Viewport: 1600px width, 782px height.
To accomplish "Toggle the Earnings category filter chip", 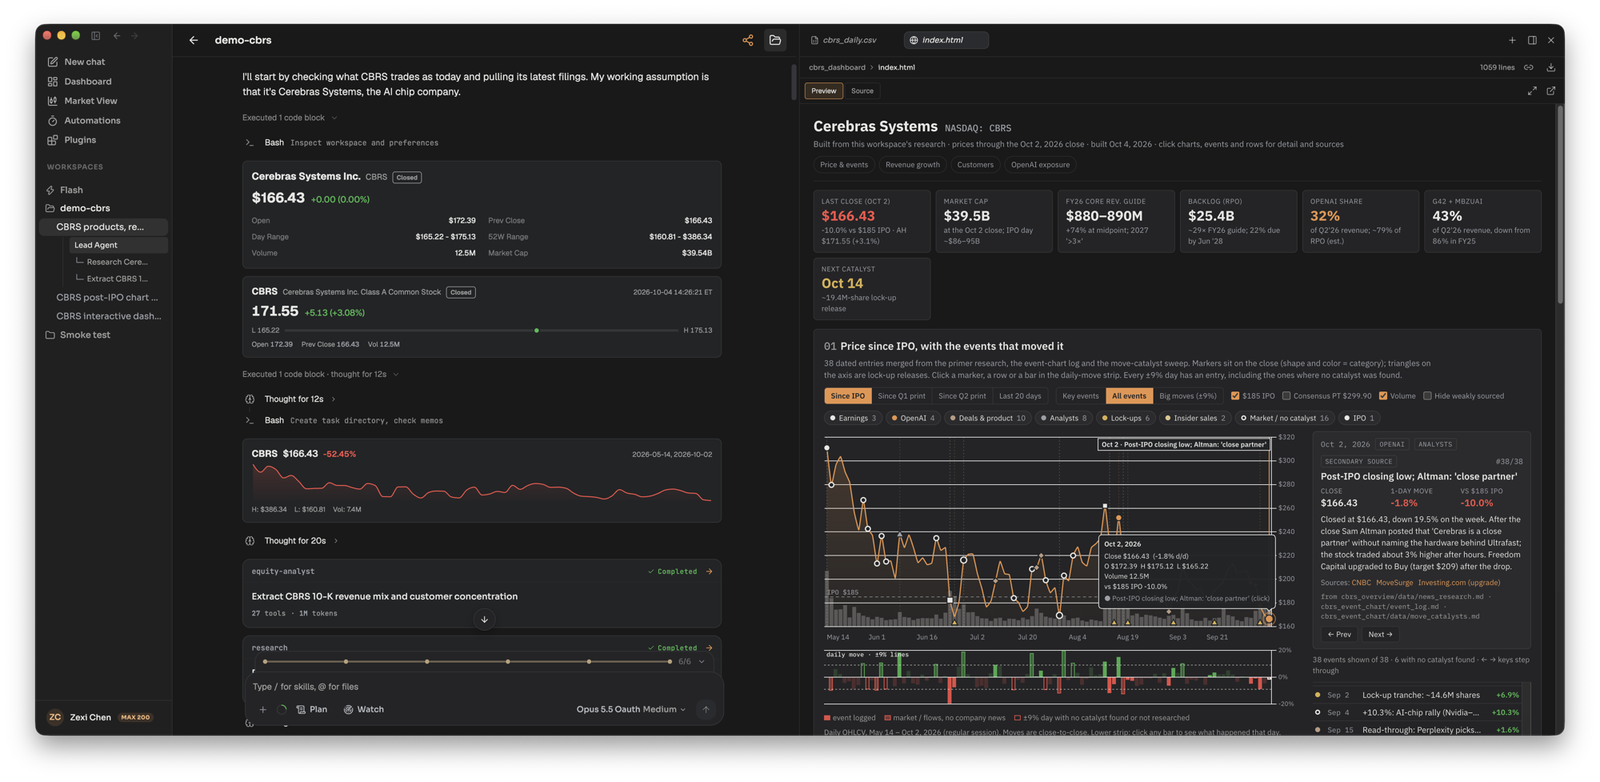I will [x=853, y=418].
